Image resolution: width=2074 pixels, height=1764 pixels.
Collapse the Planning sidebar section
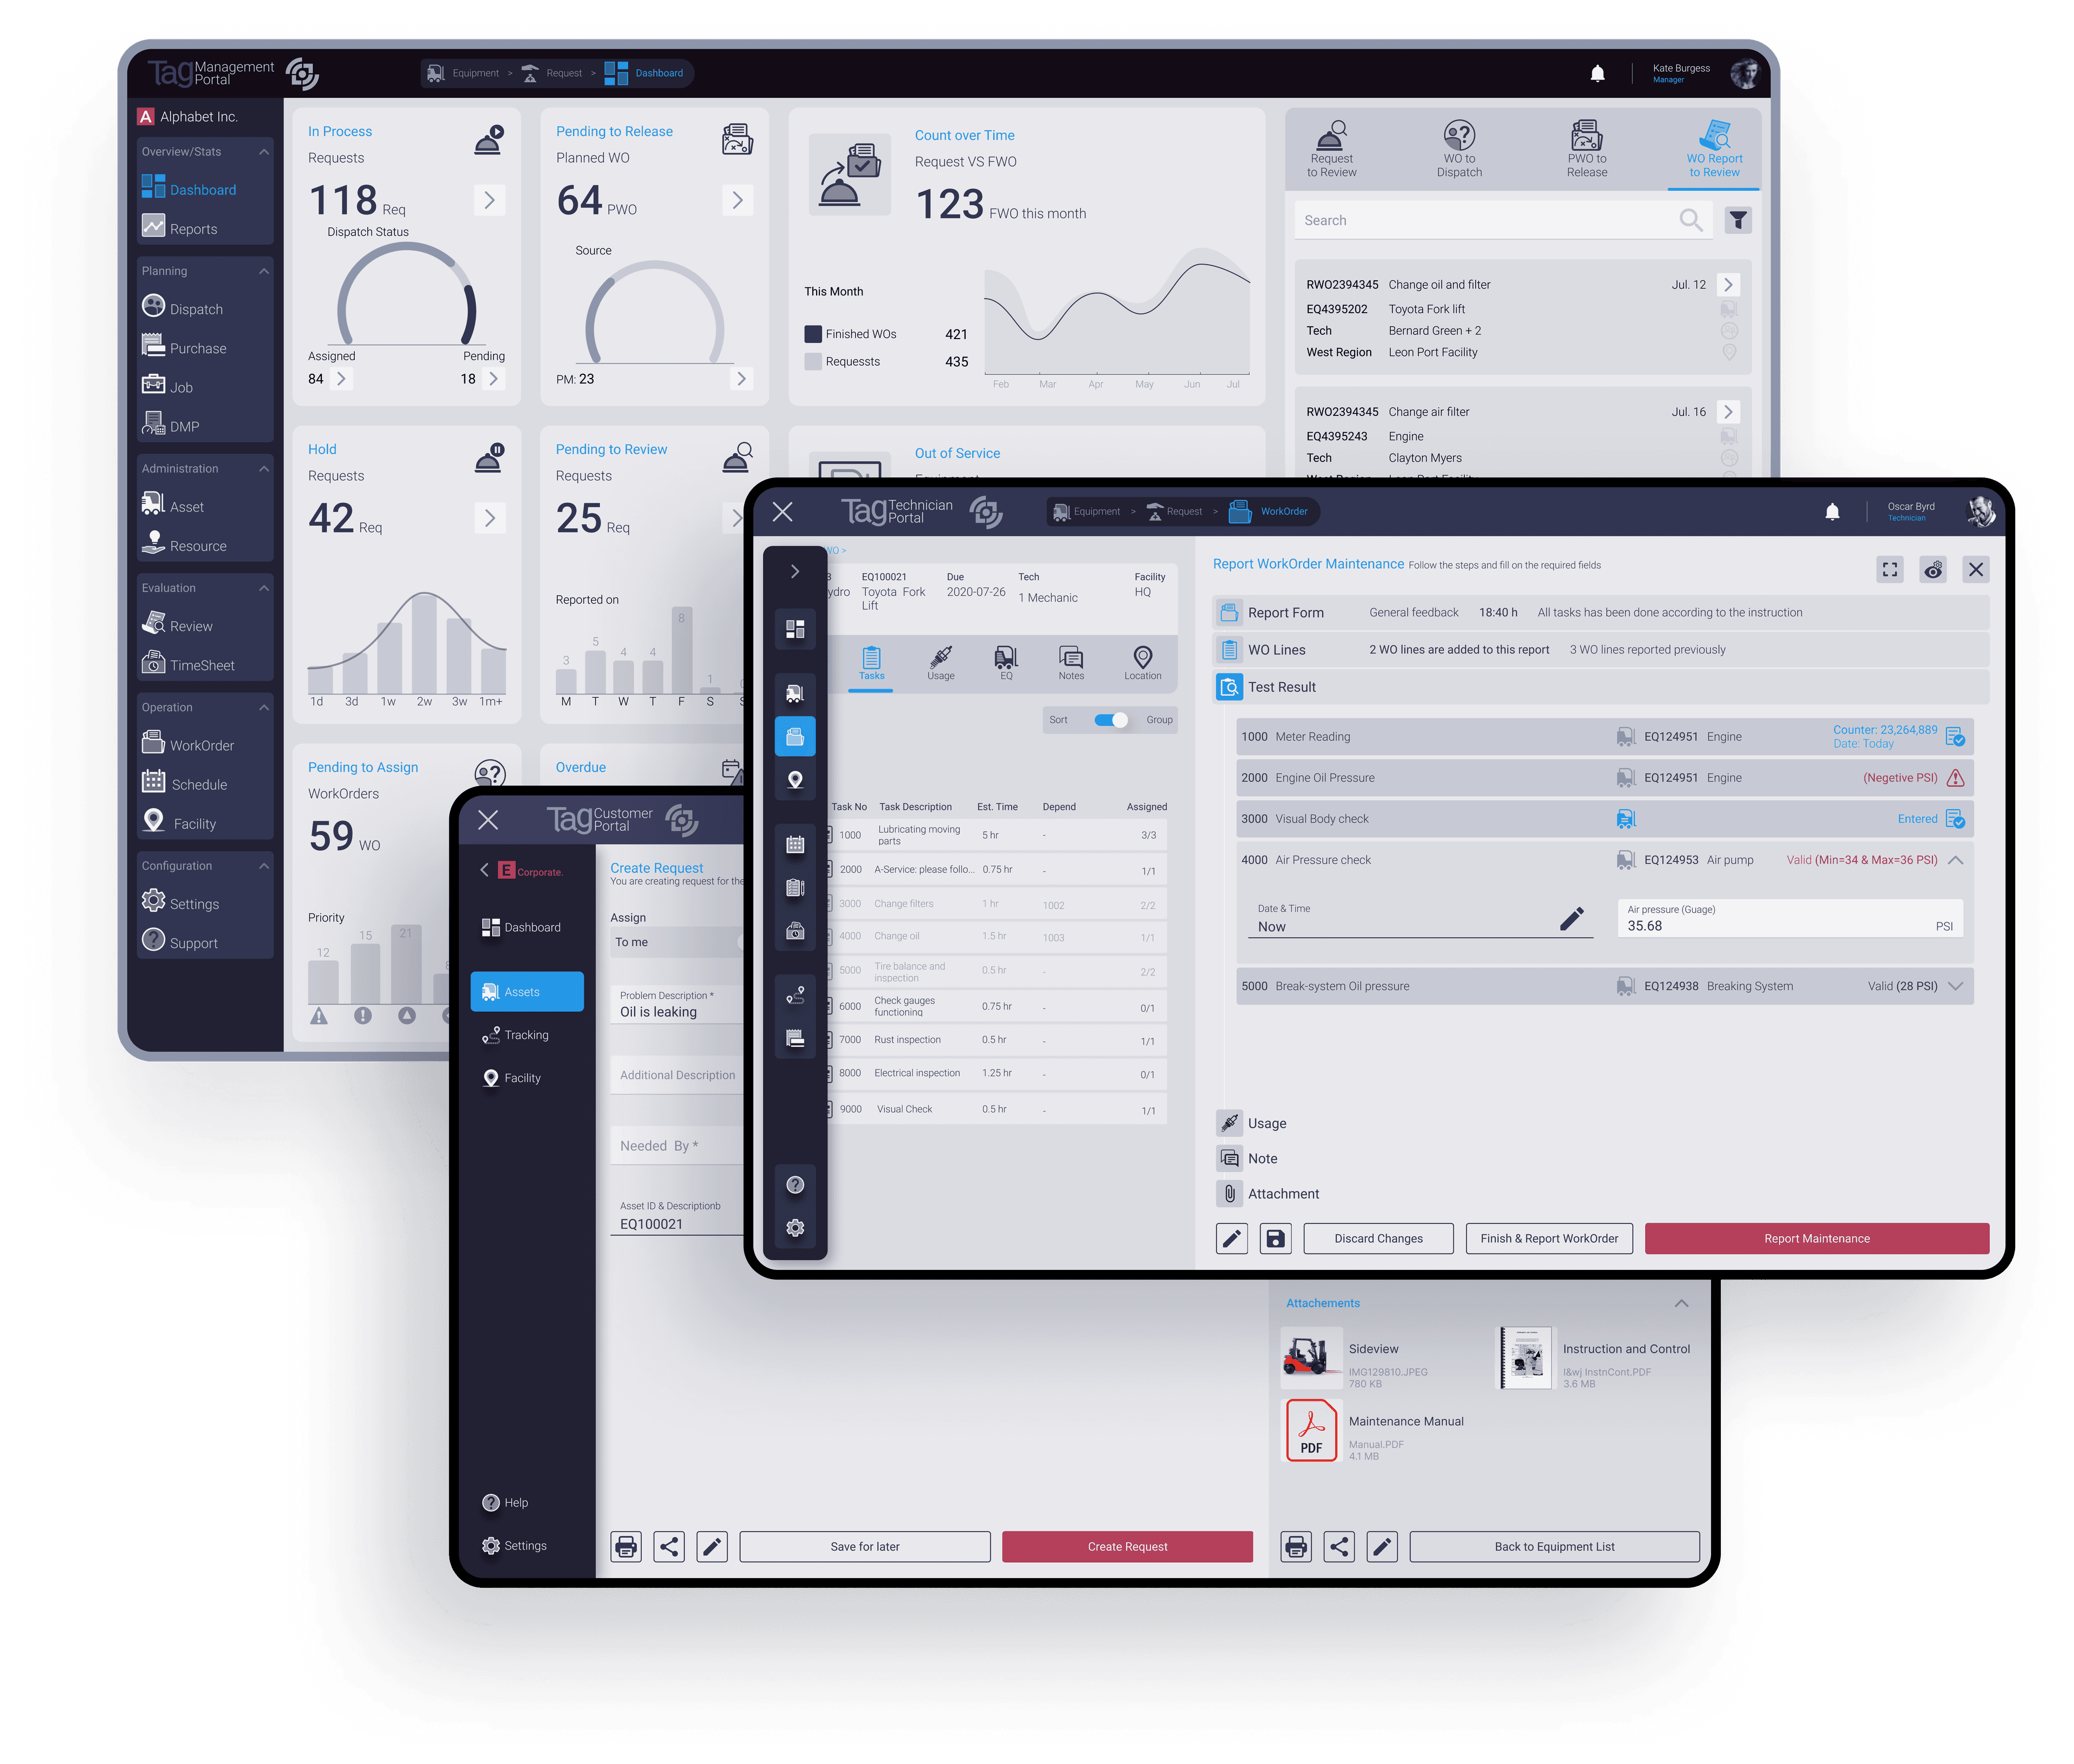pos(264,271)
